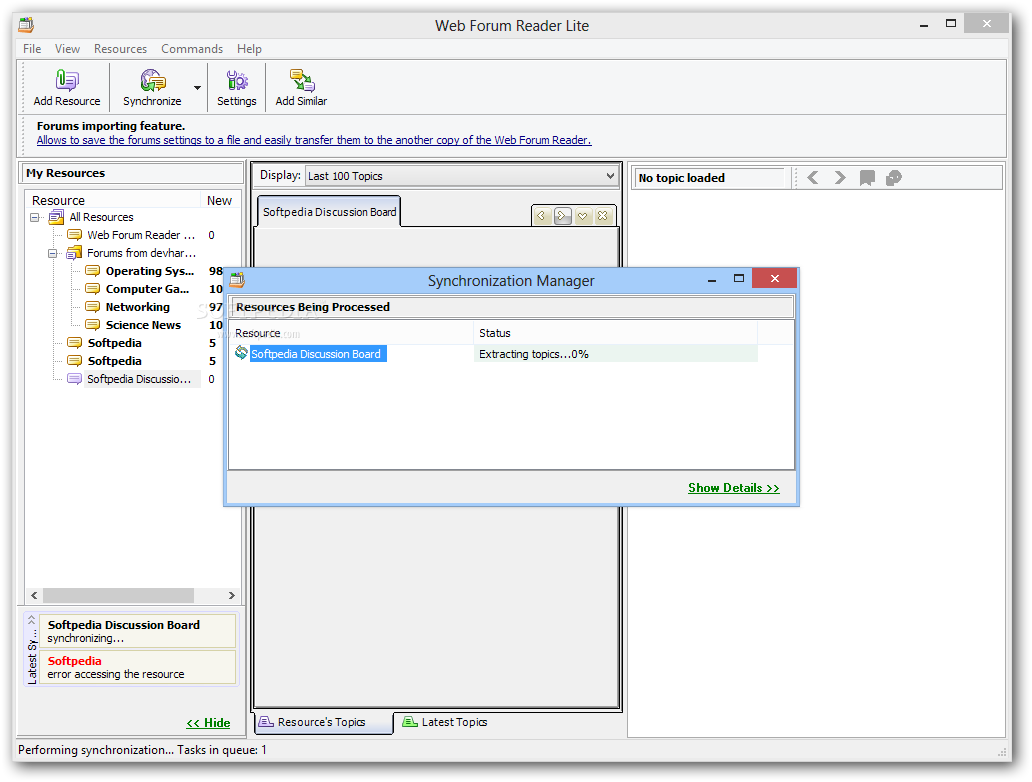Open Softpedia error accessing resource notice
Viewport: 1032px width, 782px height.
click(138, 667)
